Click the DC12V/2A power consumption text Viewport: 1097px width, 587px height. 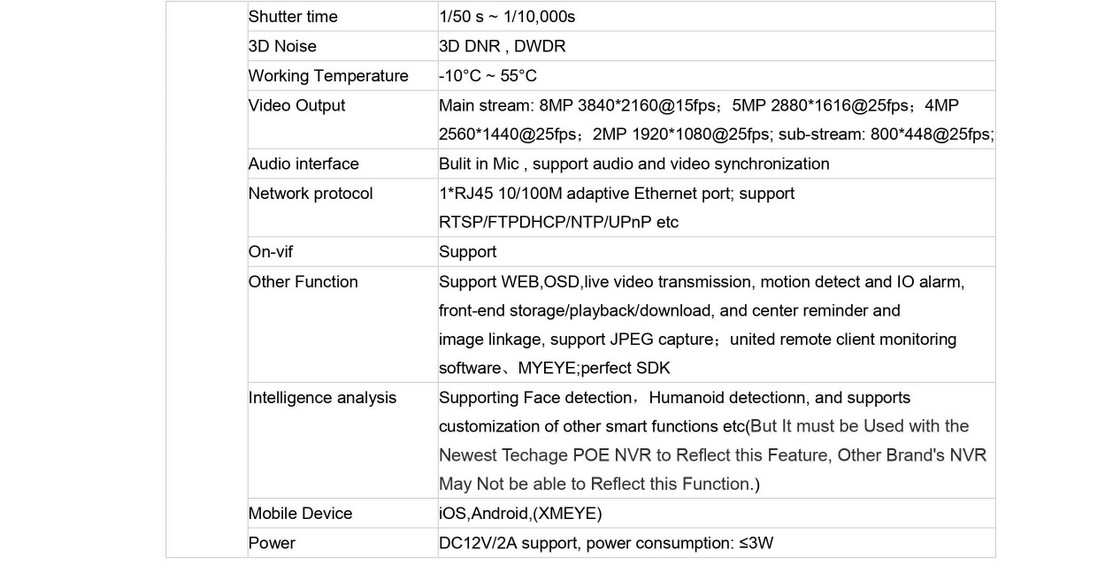click(606, 544)
